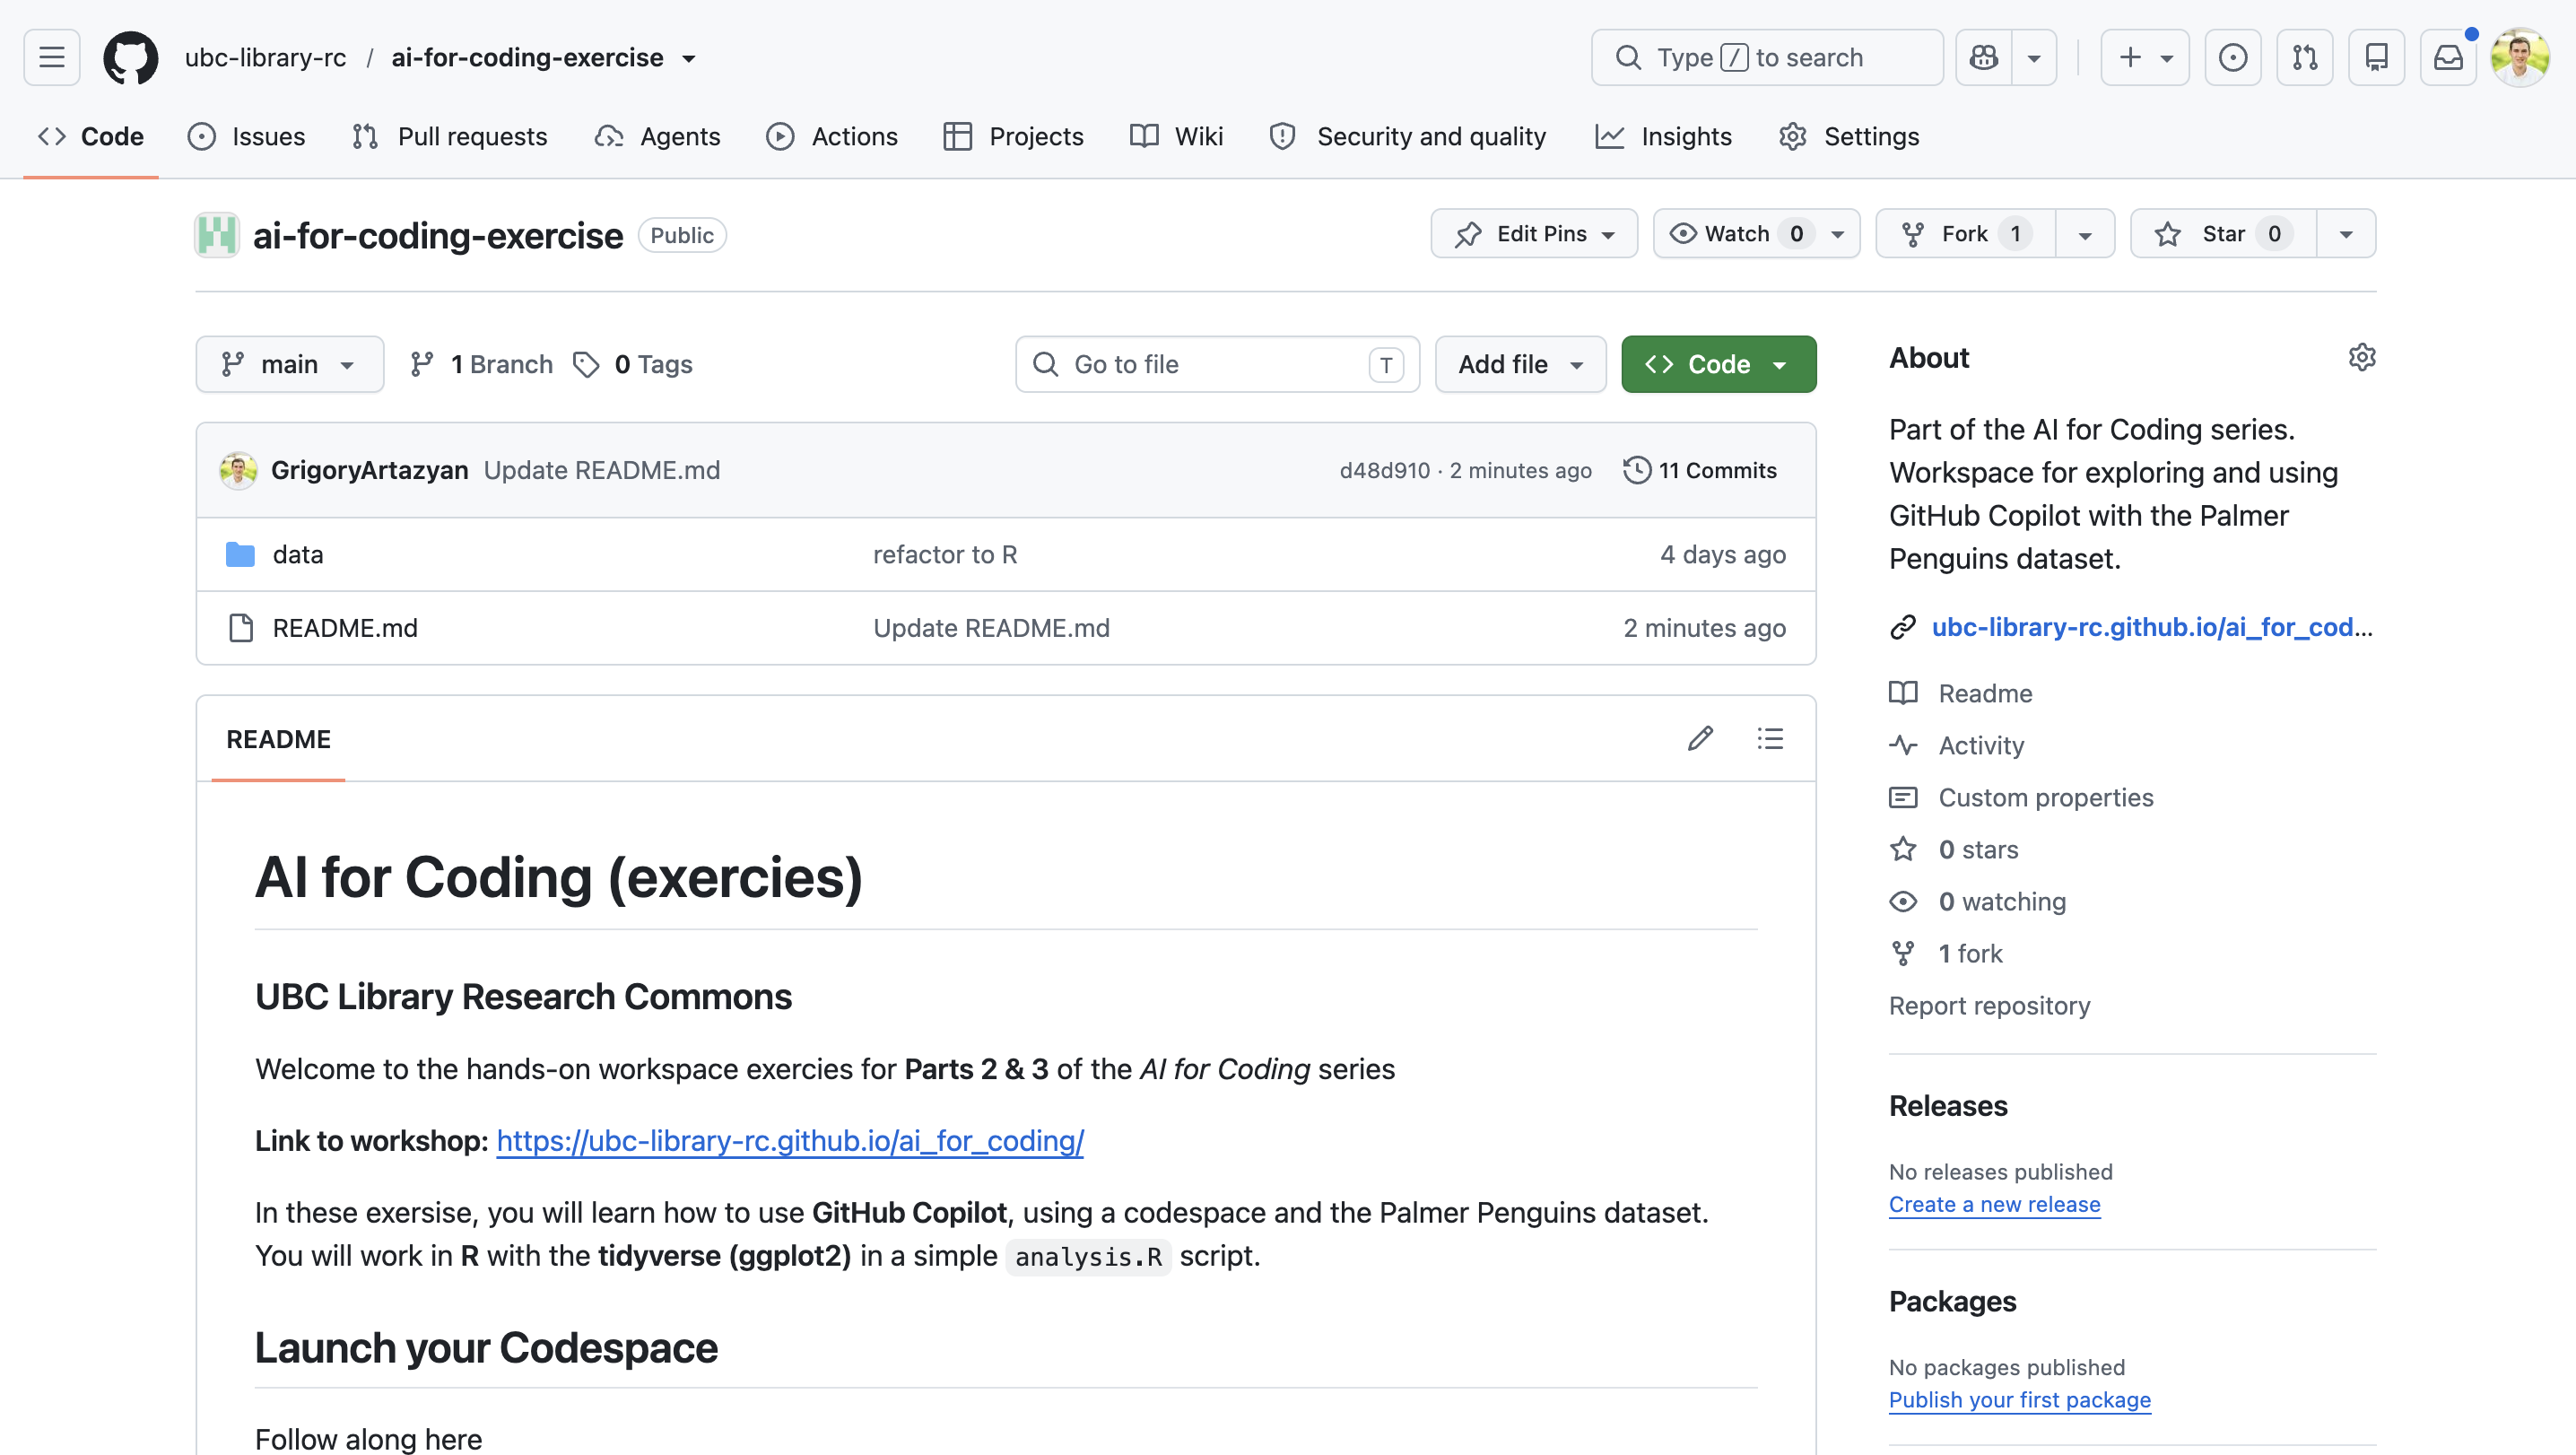Click the search magnifier in header
The width and height of the screenshot is (2576, 1455).
click(1629, 57)
